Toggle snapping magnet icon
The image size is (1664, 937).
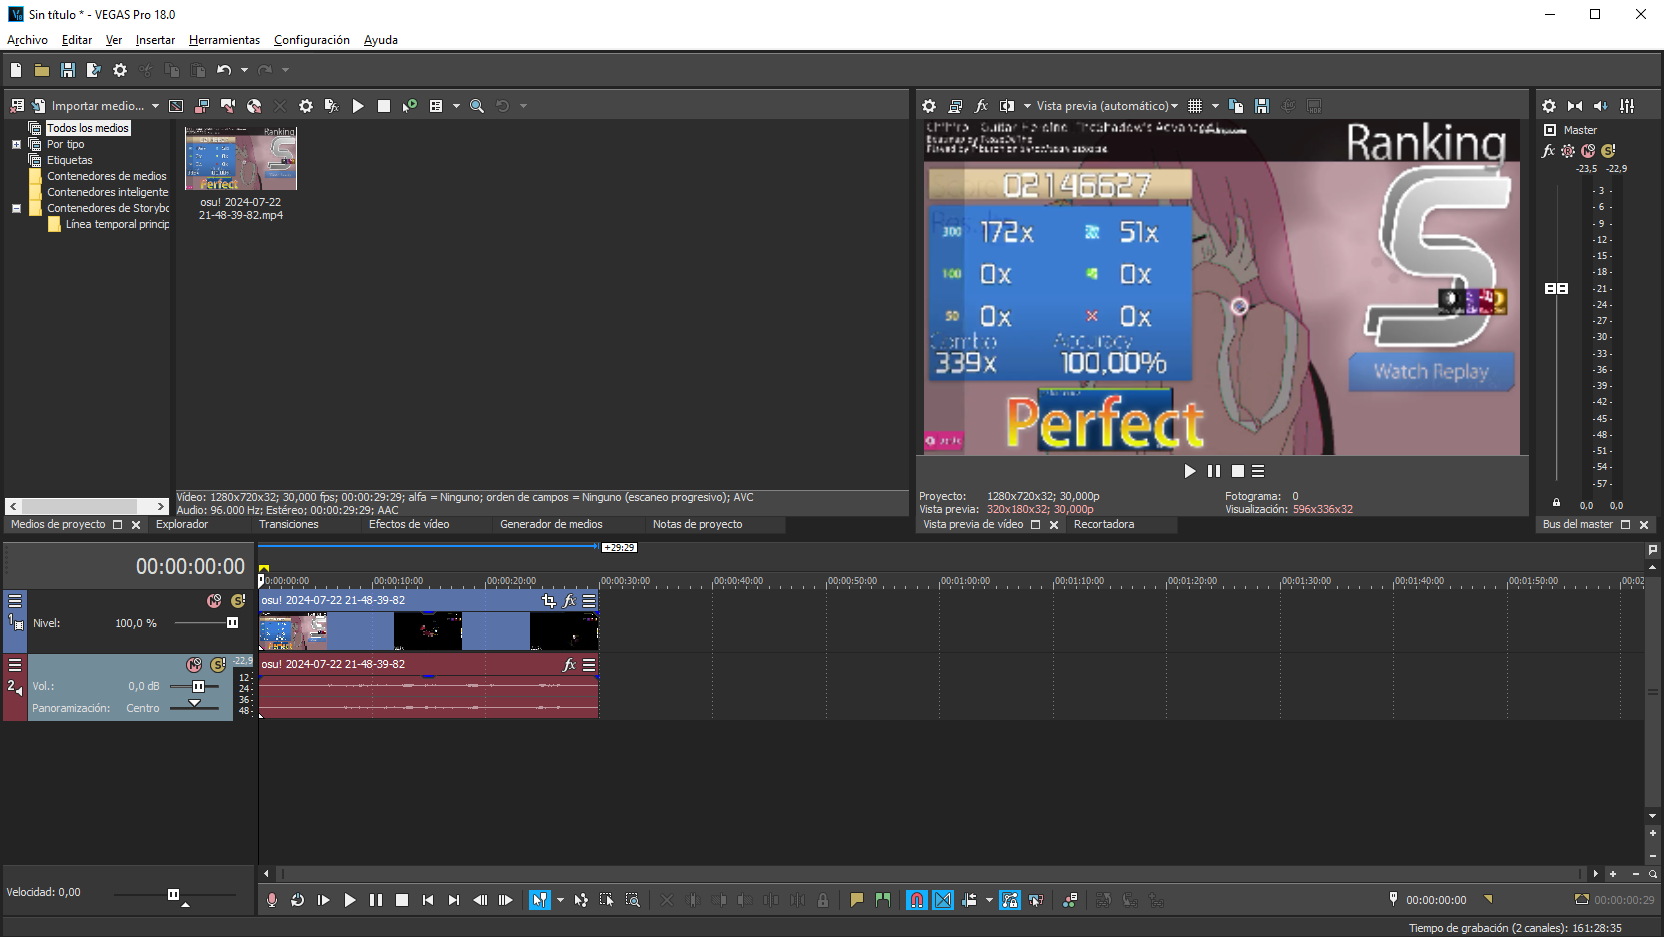[x=917, y=900]
